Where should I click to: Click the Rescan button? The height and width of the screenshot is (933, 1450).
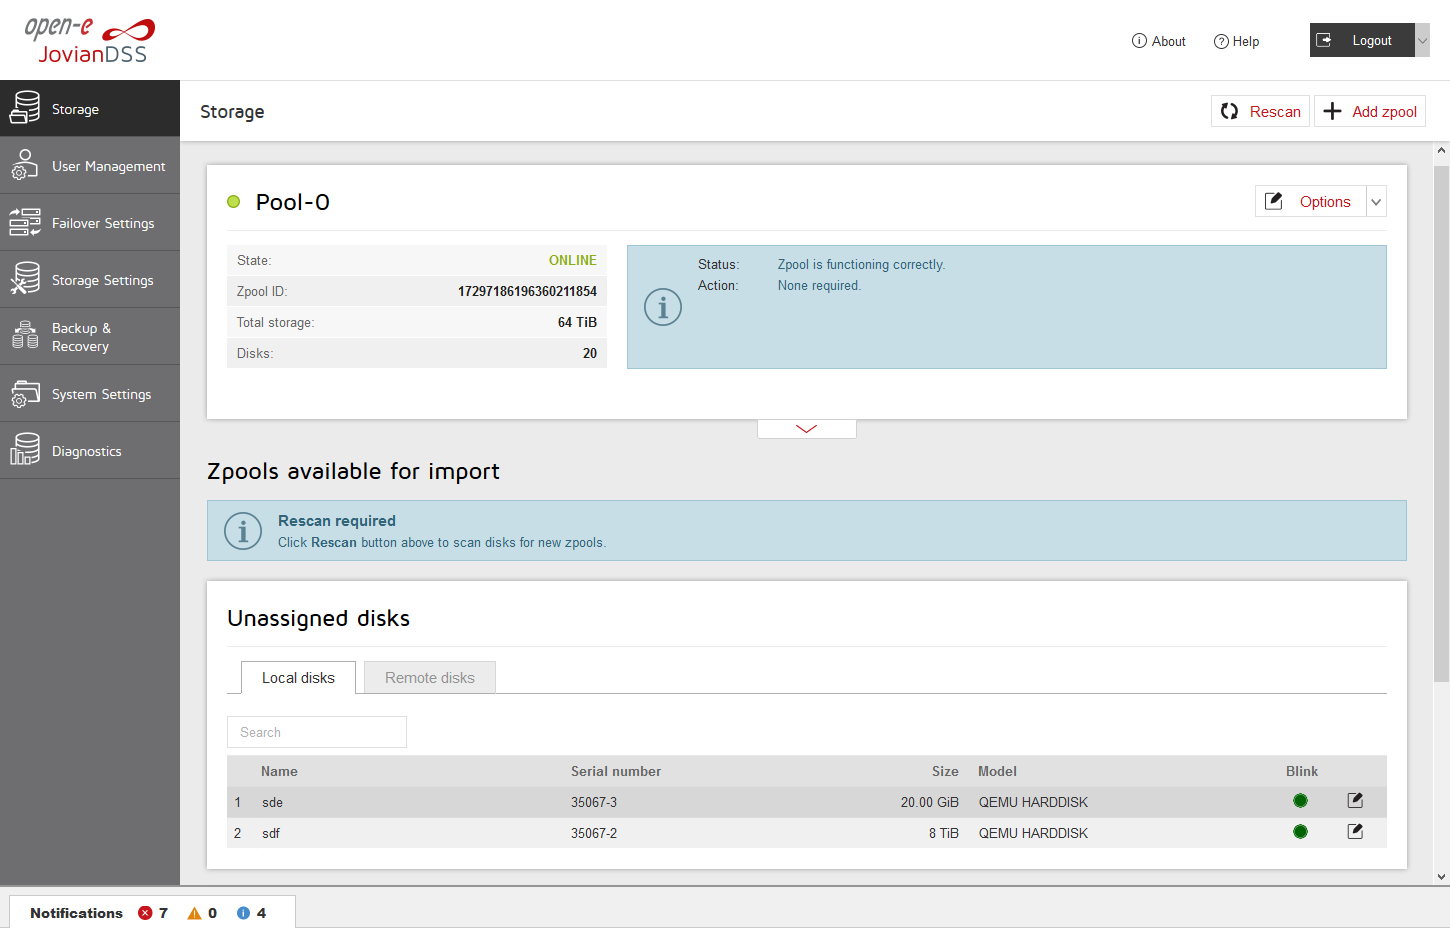pyautogui.click(x=1261, y=112)
